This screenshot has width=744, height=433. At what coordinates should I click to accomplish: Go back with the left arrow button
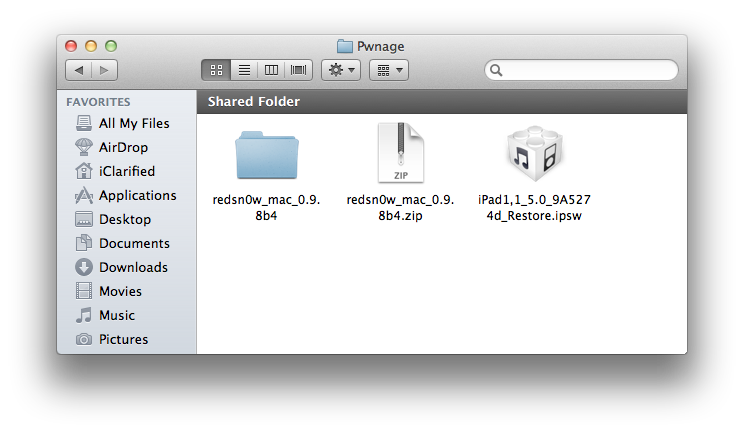point(78,70)
